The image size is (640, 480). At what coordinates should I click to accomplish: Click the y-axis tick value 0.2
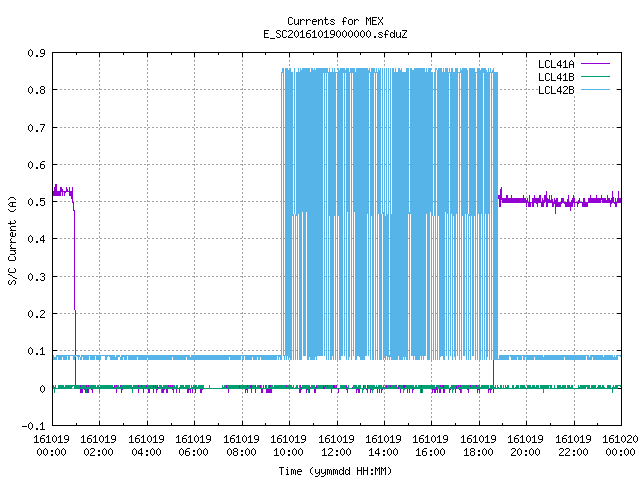pyautogui.click(x=36, y=314)
